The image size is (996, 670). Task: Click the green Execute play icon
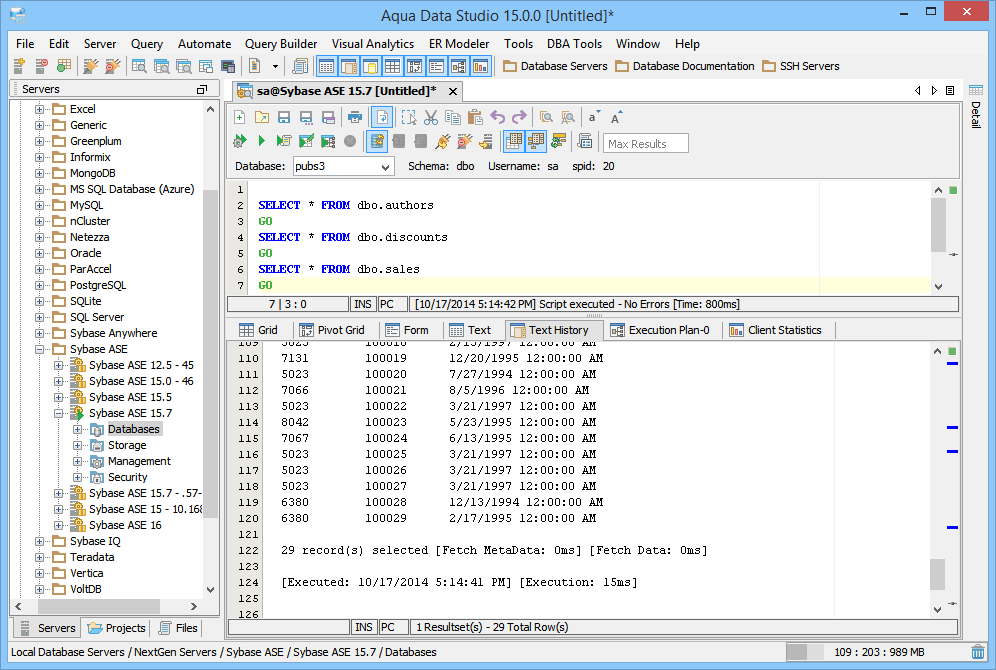pos(262,142)
